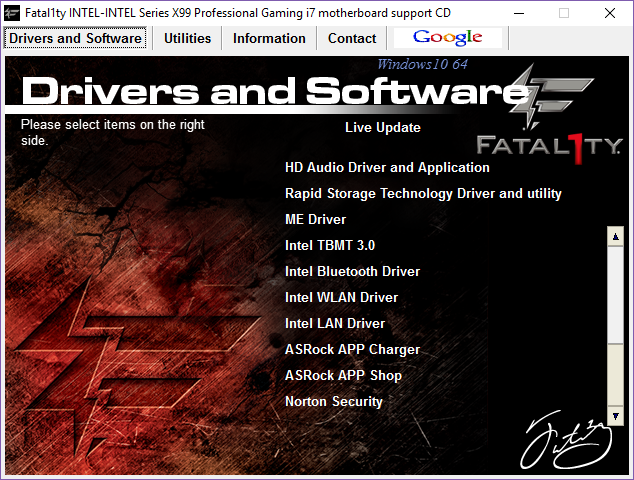The image size is (634, 480).
Task: Install Intel LAN Driver
Action: coord(335,324)
